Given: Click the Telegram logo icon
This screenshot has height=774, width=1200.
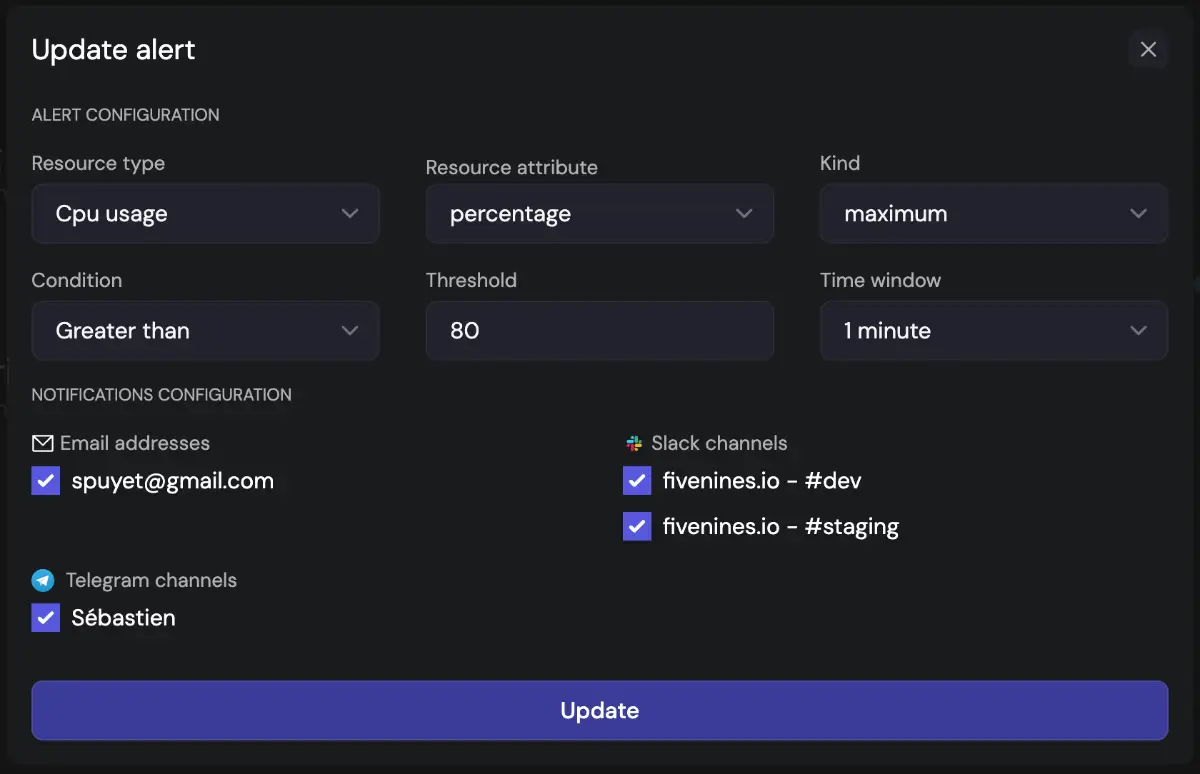Looking at the screenshot, I should (42, 580).
